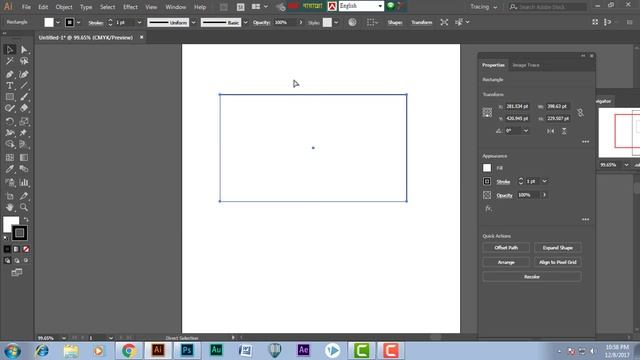Image resolution: width=640 pixels, height=360 pixels.
Task: Select the Rectangle tool
Action: [x=10, y=97]
